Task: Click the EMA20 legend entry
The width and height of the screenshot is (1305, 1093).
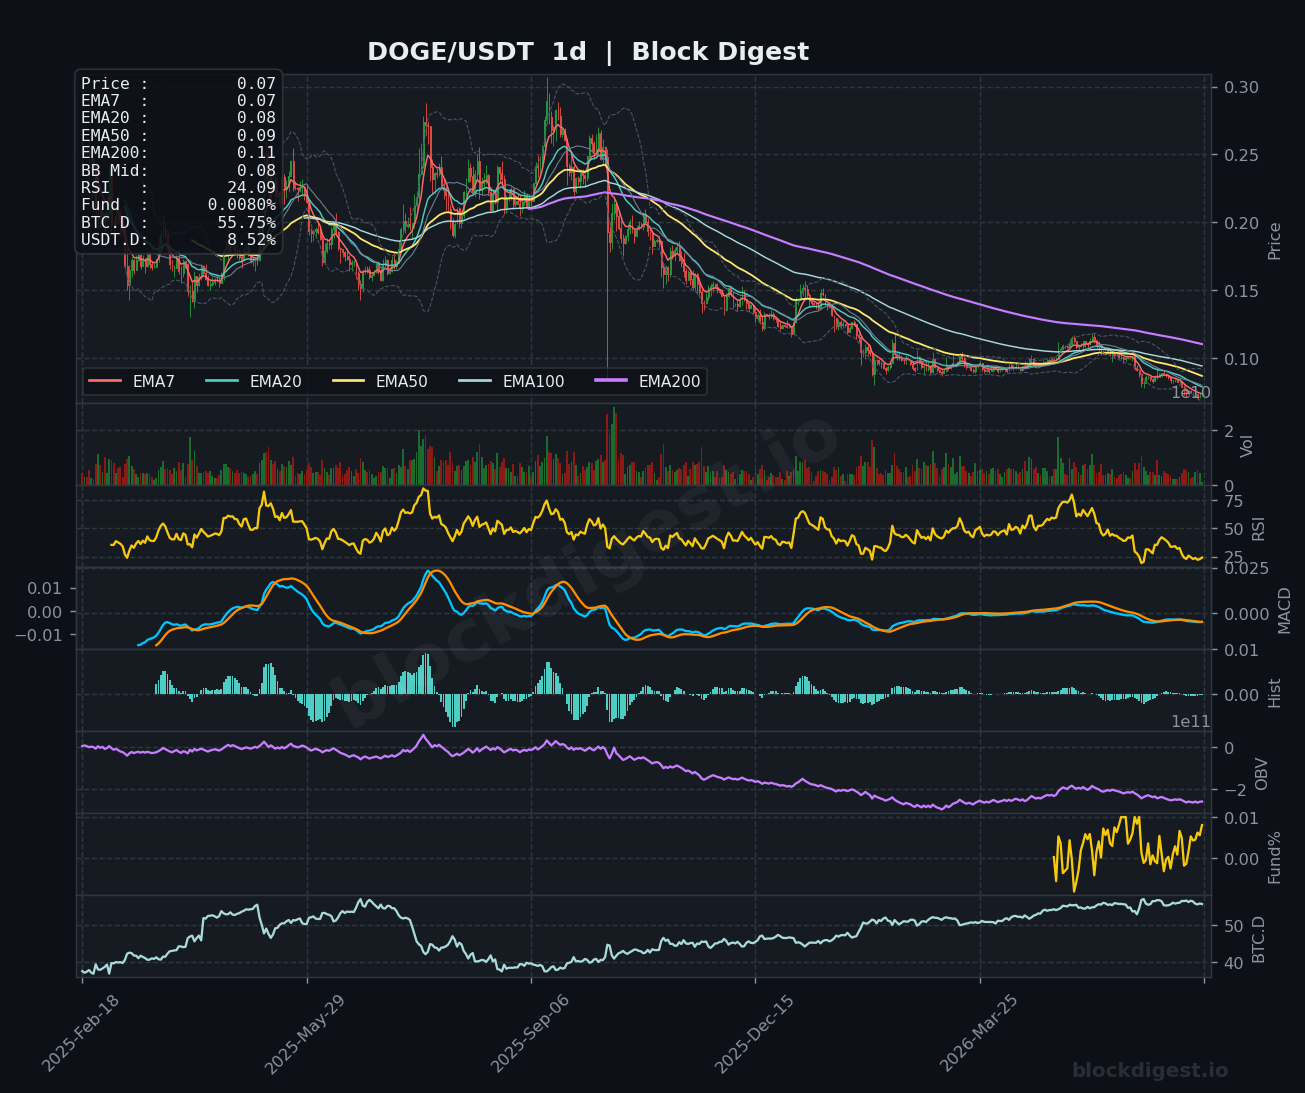Action: [253, 381]
